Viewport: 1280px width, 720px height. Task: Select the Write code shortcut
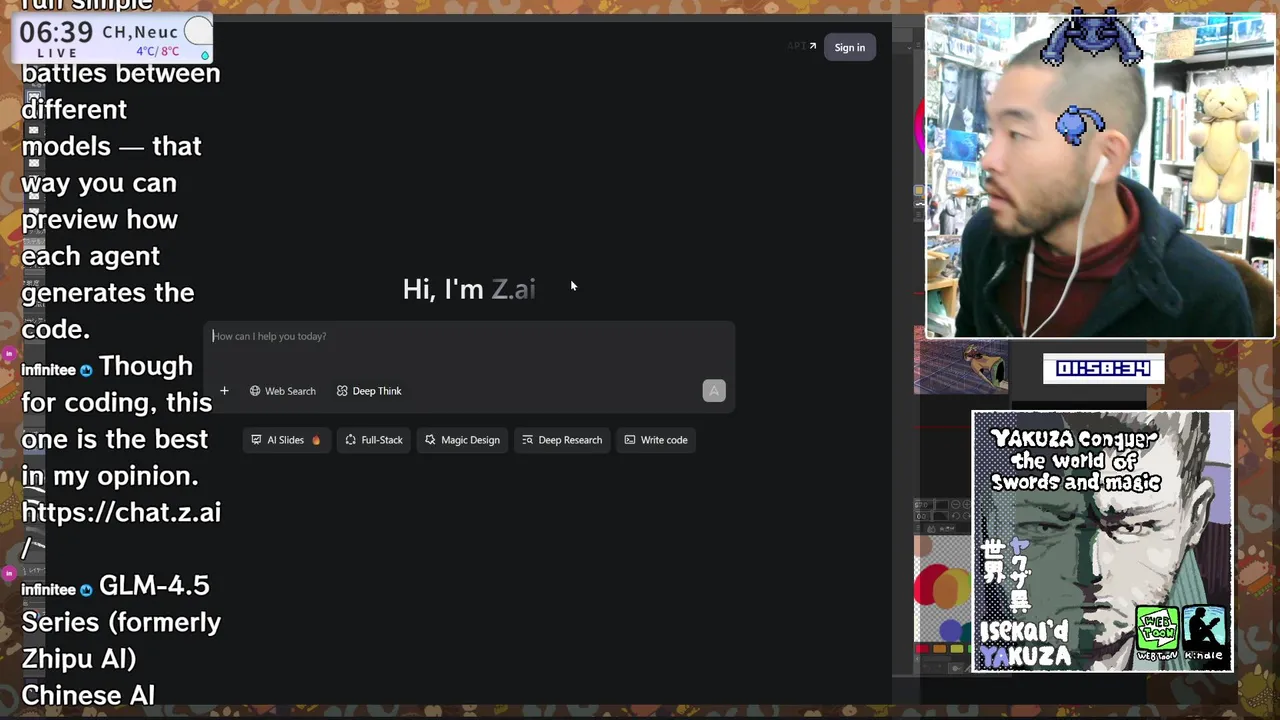tap(656, 440)
